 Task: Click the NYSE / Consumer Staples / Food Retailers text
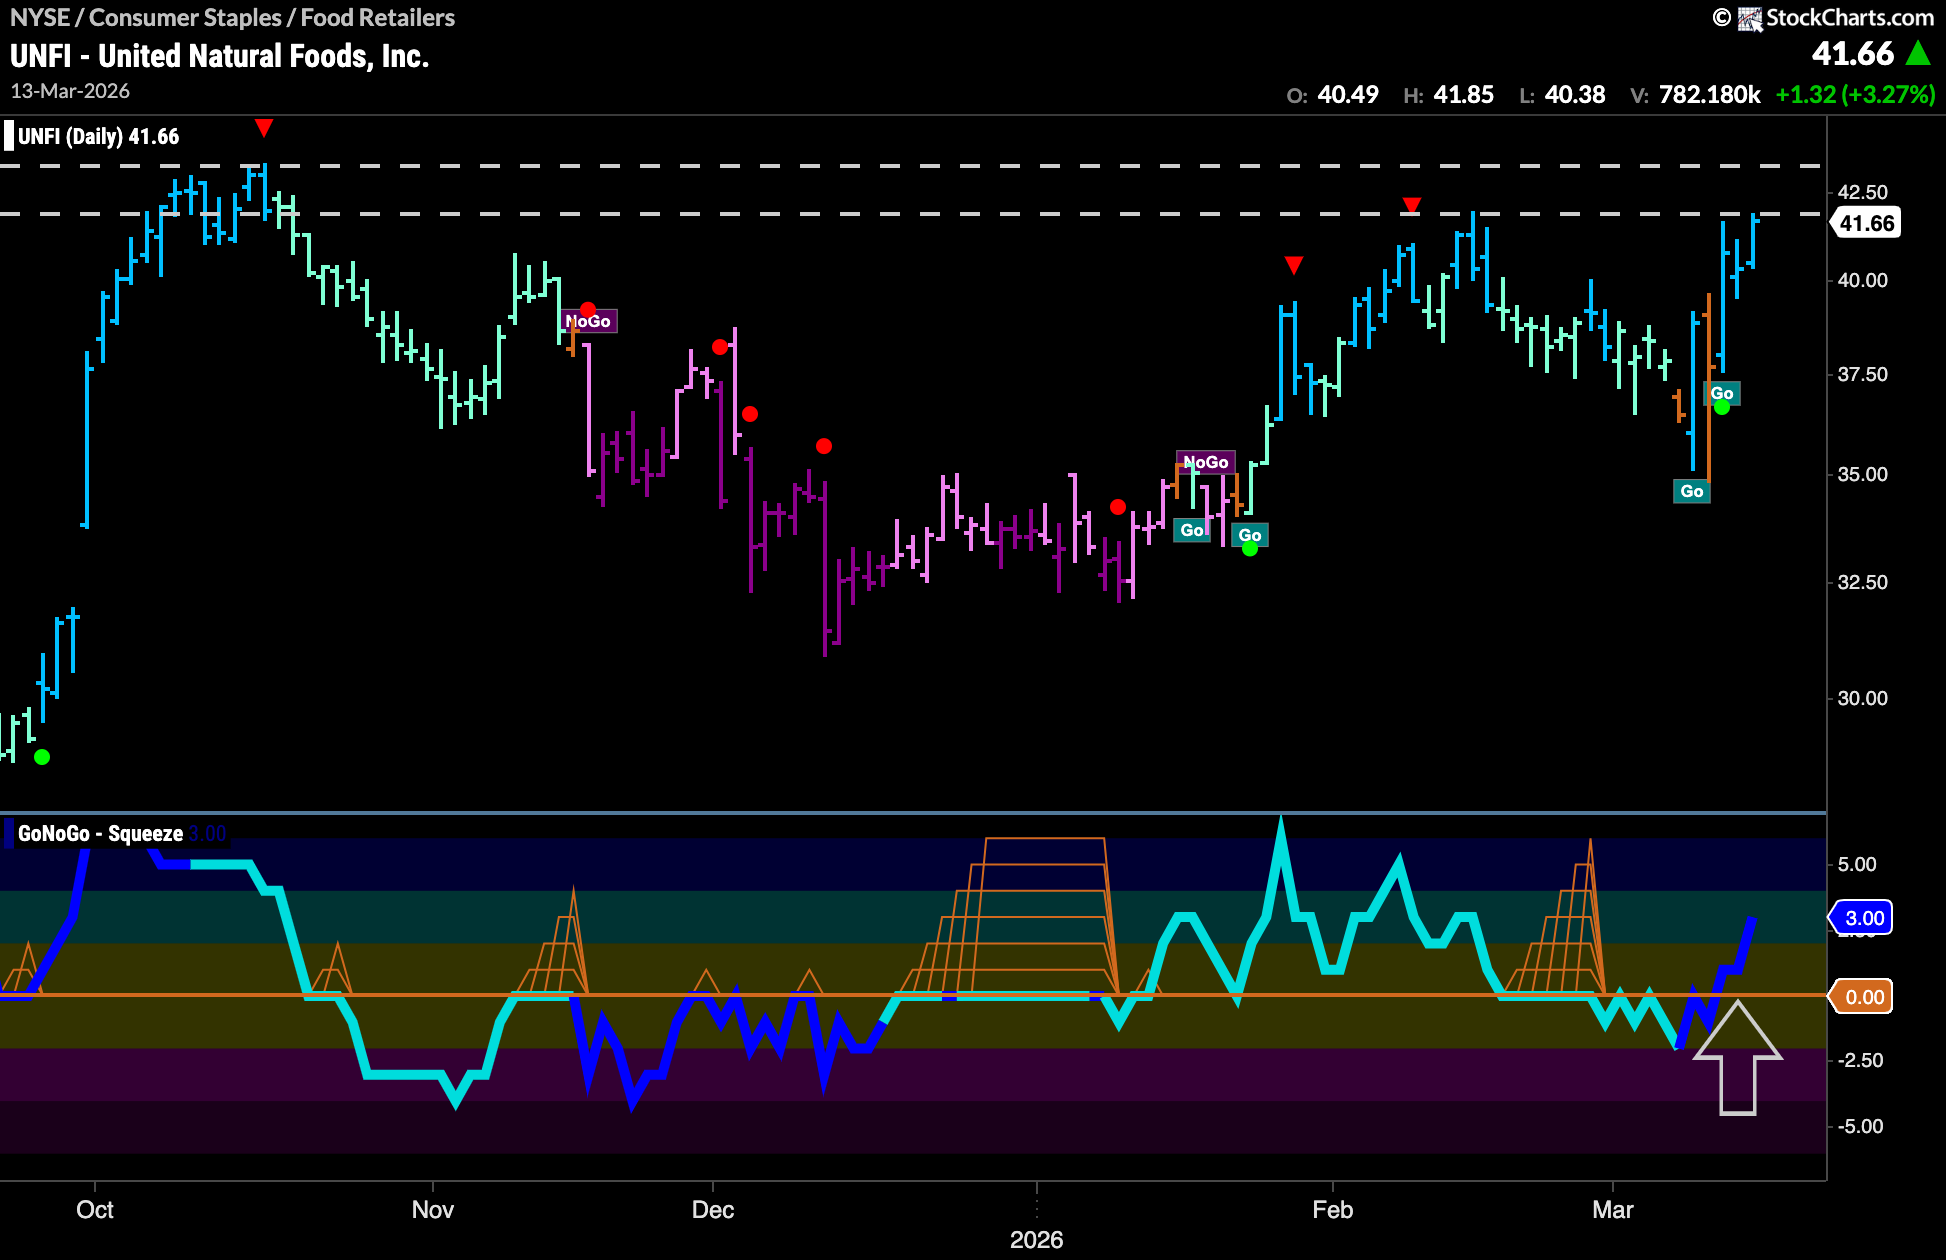tap(232, 17)
